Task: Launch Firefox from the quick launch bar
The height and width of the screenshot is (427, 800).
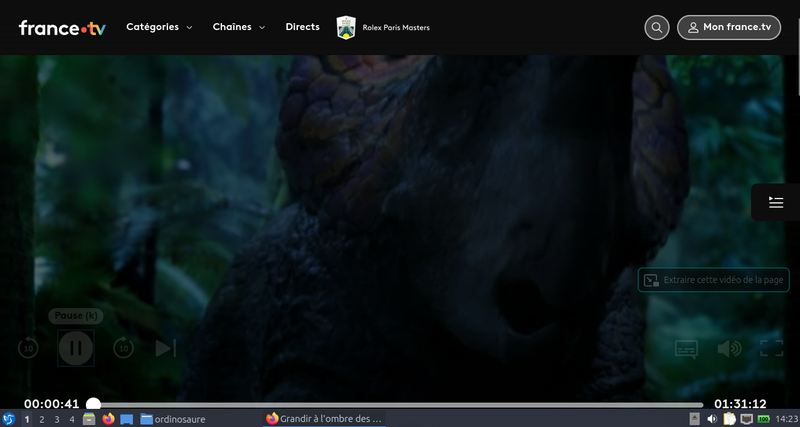Action: click(108, 419)
